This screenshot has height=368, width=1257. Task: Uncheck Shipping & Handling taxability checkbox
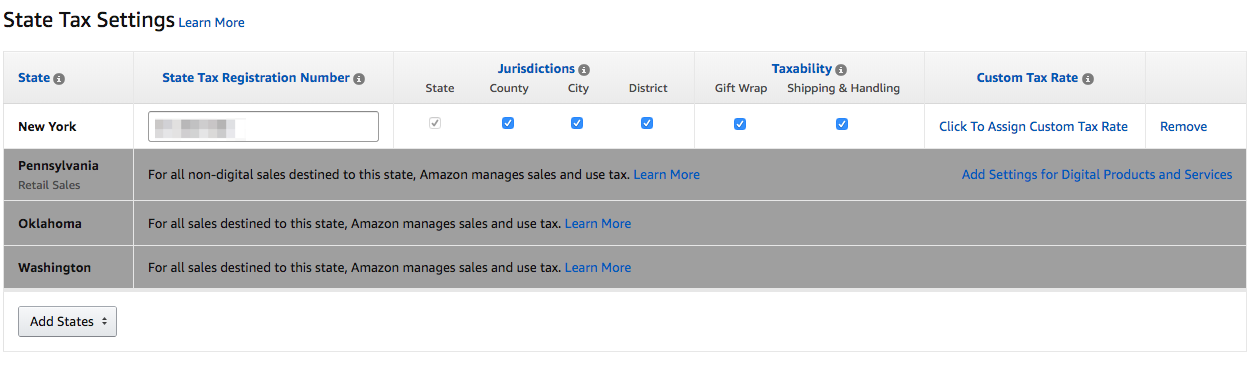tap(842, 124)
